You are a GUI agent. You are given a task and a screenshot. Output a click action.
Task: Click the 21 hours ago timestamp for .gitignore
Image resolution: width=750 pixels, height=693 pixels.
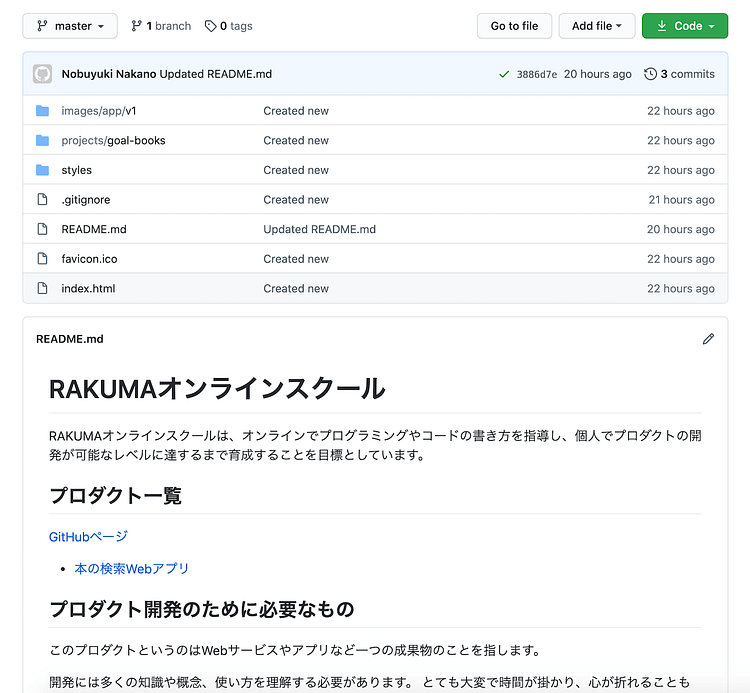click(682, 200)
